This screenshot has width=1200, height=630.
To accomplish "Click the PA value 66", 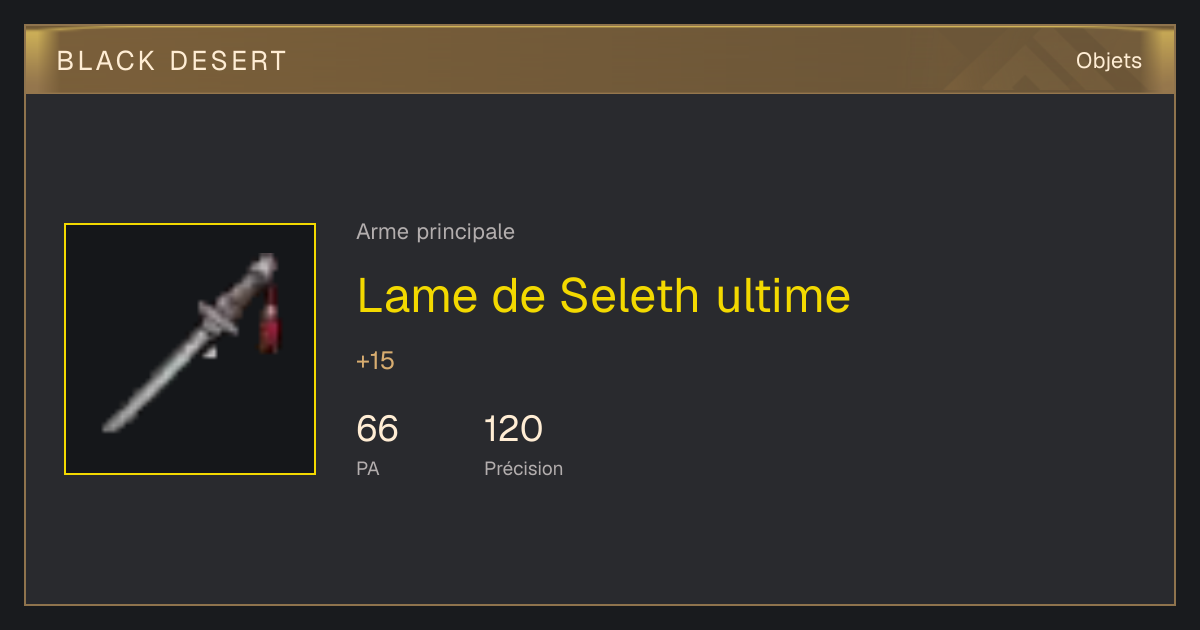I will (x=377, y=429).
